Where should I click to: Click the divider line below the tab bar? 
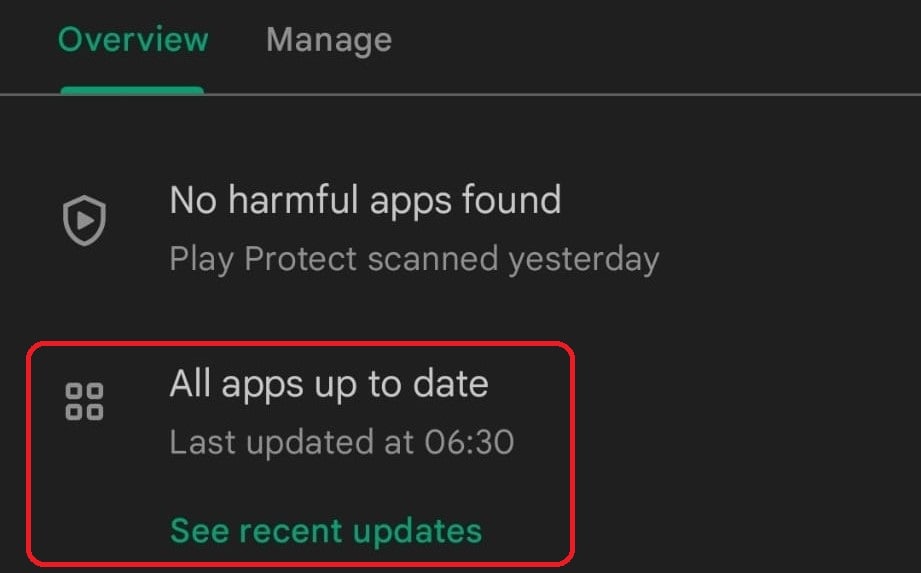pyautogui.click(x=460, y=94)
